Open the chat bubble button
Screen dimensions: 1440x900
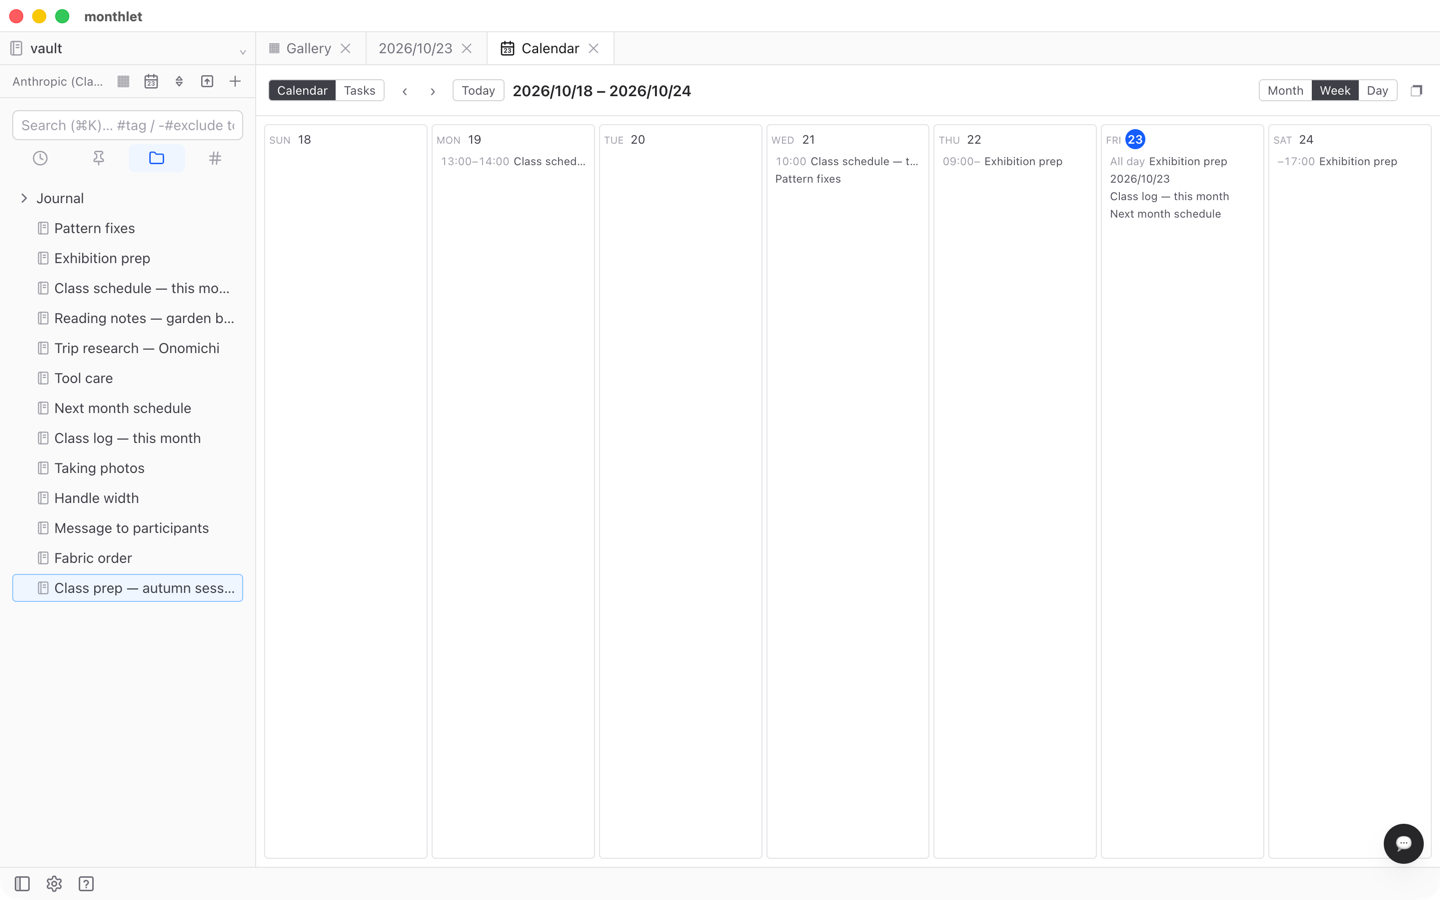tap(1403, 843)
